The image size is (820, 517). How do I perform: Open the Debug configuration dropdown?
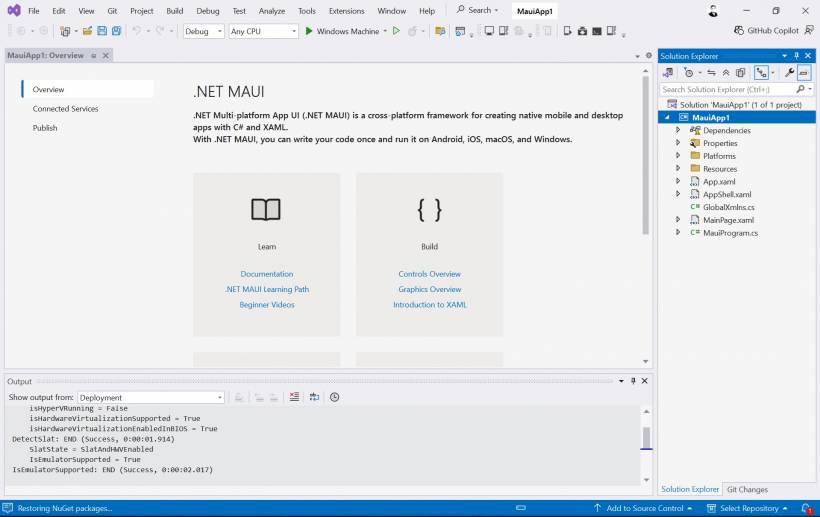point(204,31)
